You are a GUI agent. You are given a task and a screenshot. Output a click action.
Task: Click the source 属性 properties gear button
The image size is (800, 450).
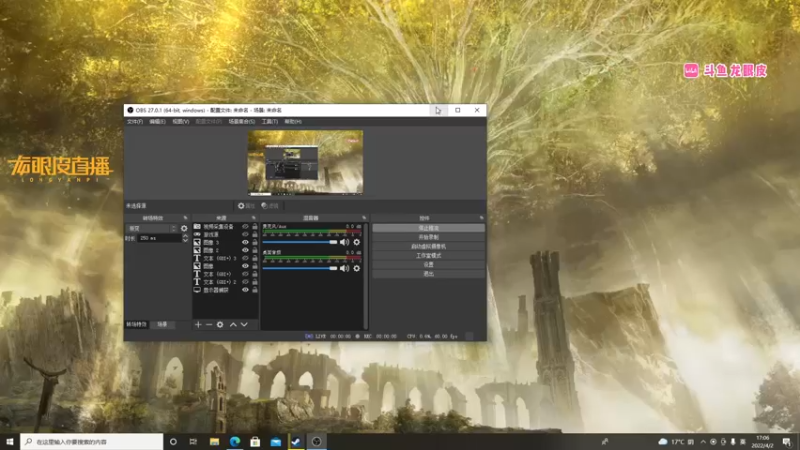(x=246, y=206)
